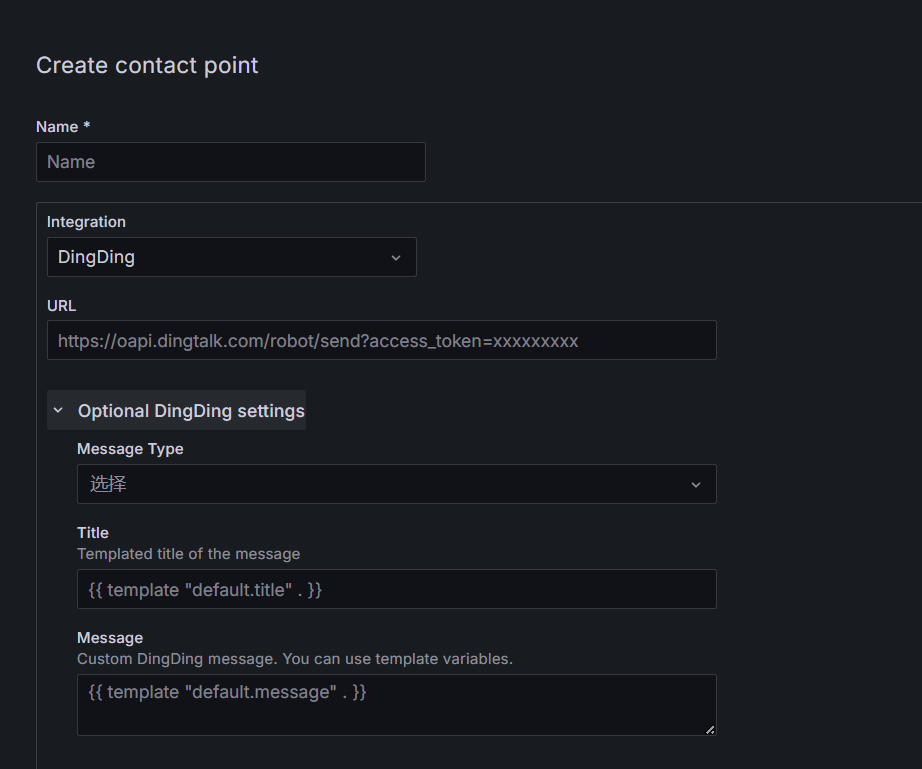
Task: Click the "Custom DingDing message" help text
Action: (294, 659)
